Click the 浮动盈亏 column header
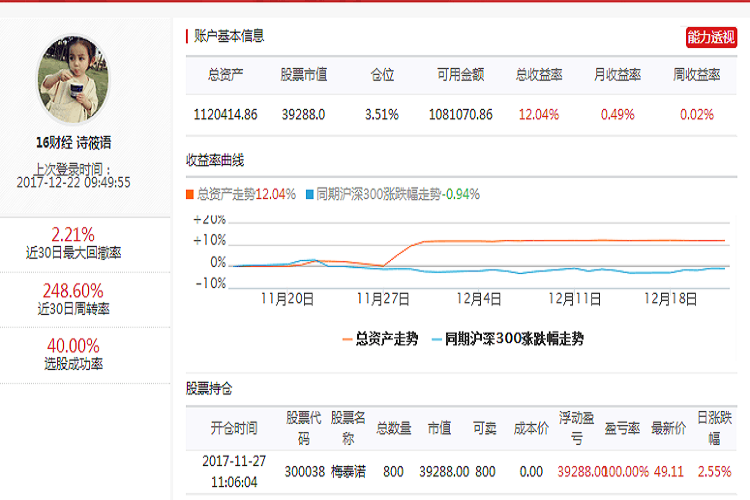 coord(577,428)
